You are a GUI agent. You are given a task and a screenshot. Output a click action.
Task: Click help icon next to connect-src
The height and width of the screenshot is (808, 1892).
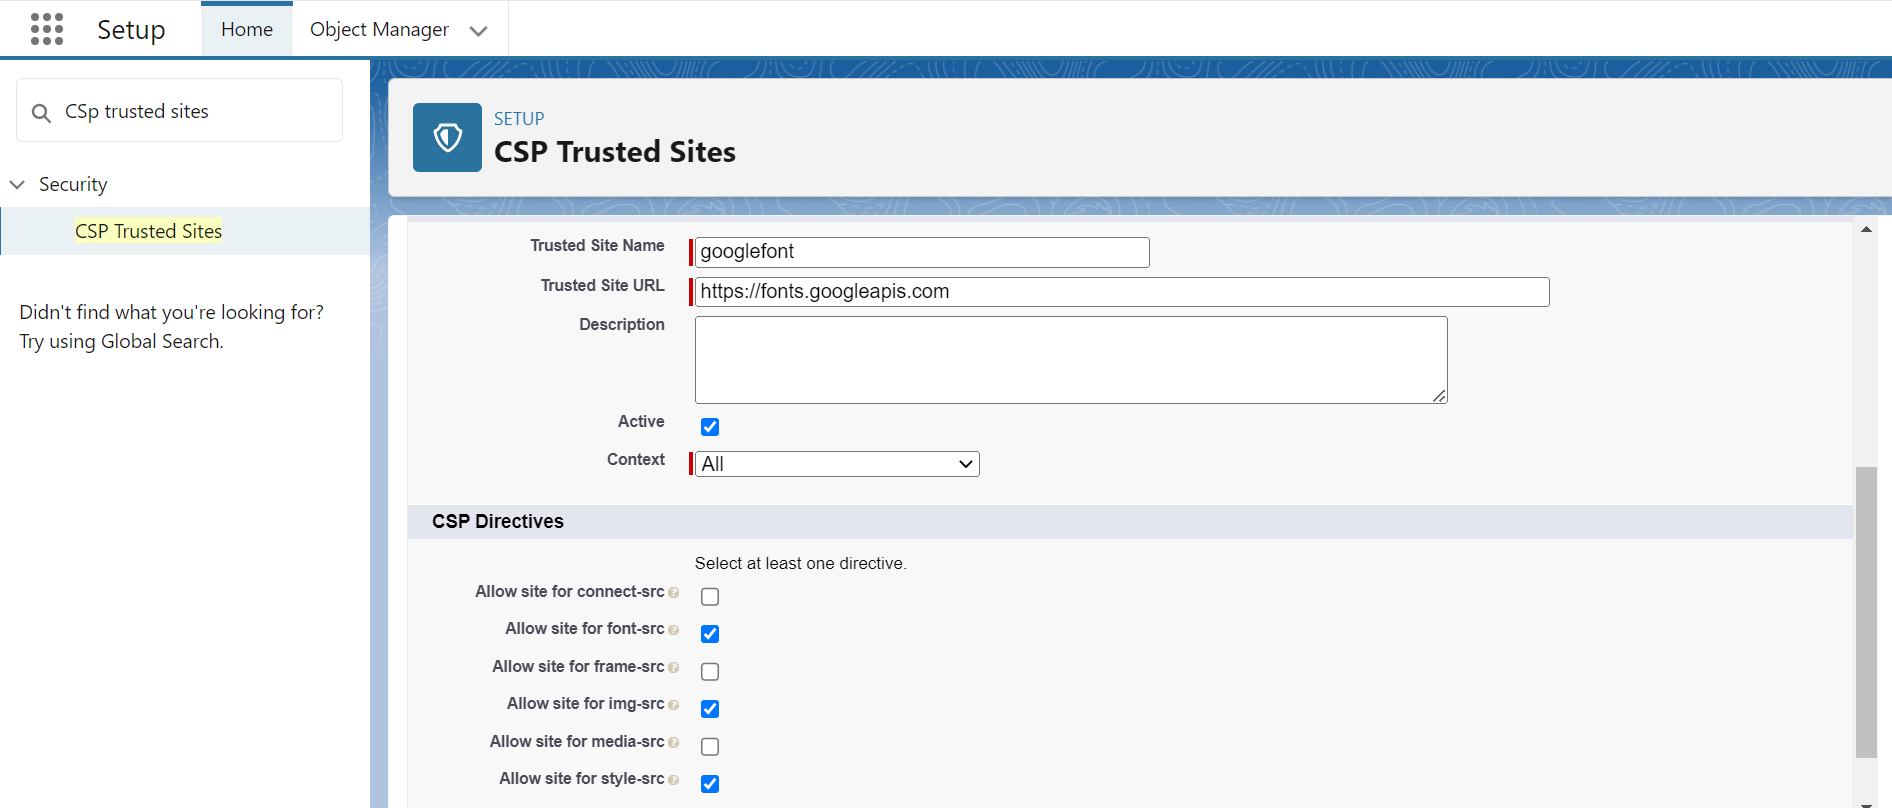(674, 593)
